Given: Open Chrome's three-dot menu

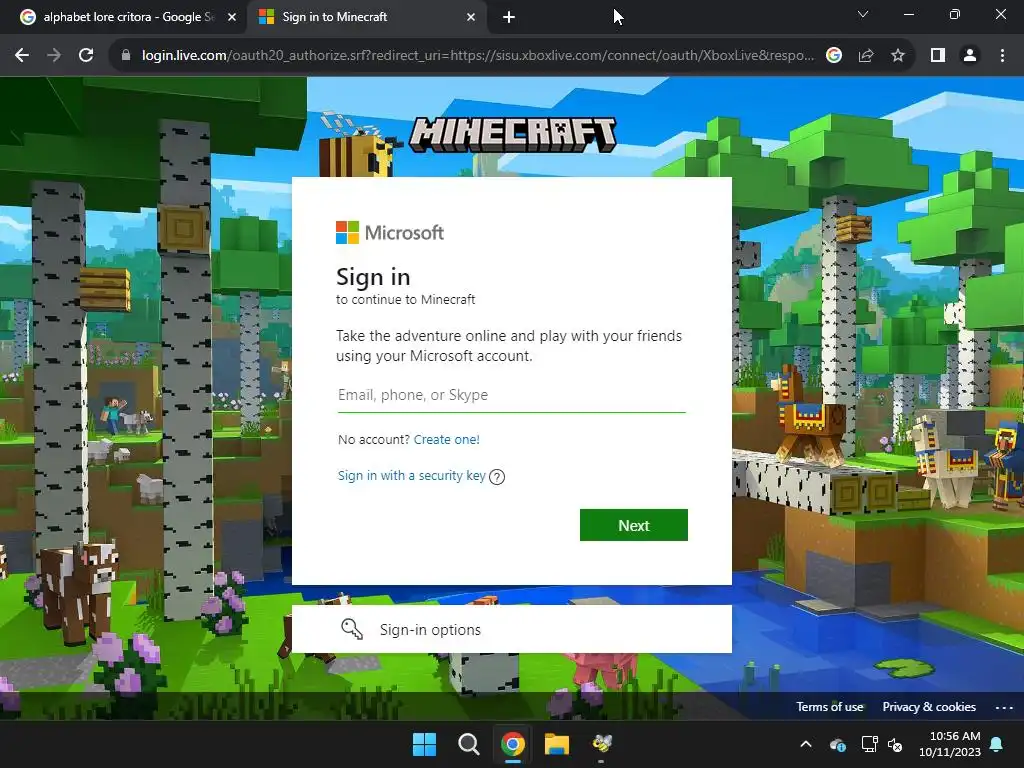Looking at the screenshot, I should coord(1002,56).
